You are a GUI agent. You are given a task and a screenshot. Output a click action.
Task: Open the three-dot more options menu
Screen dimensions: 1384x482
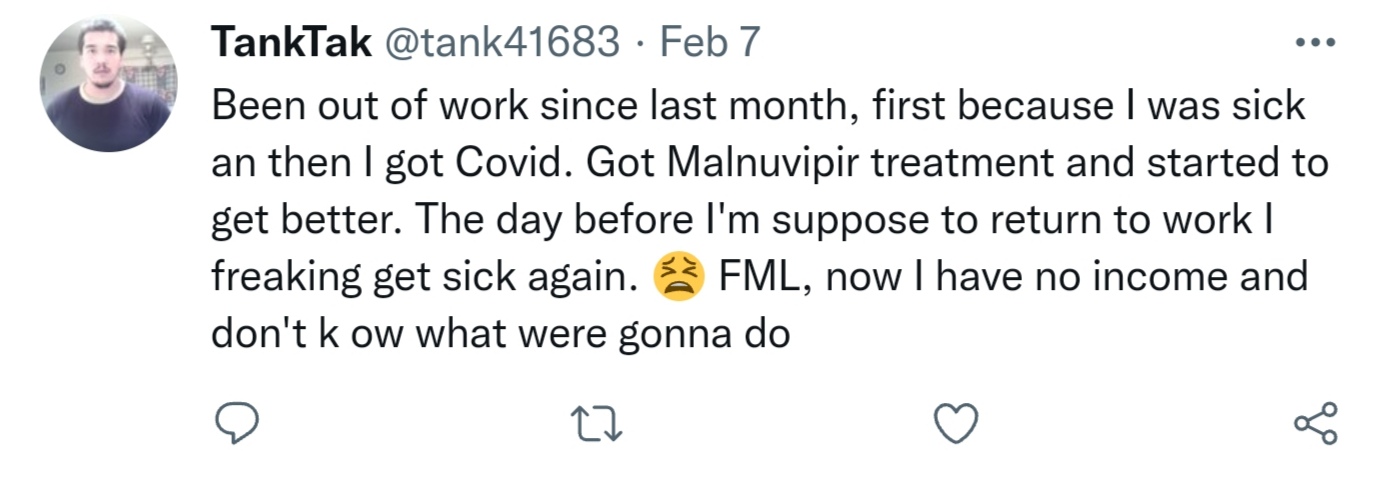[x=1314, y=44]
